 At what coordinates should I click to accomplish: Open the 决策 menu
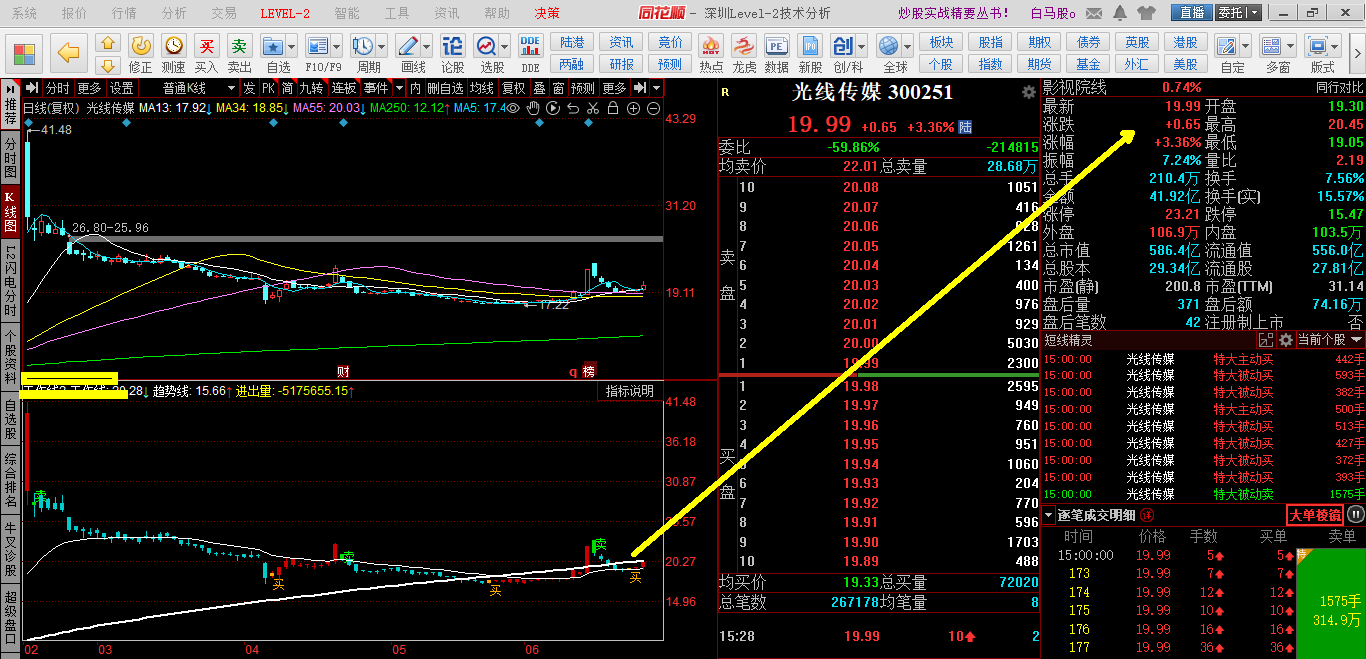[x=547, y=13]
